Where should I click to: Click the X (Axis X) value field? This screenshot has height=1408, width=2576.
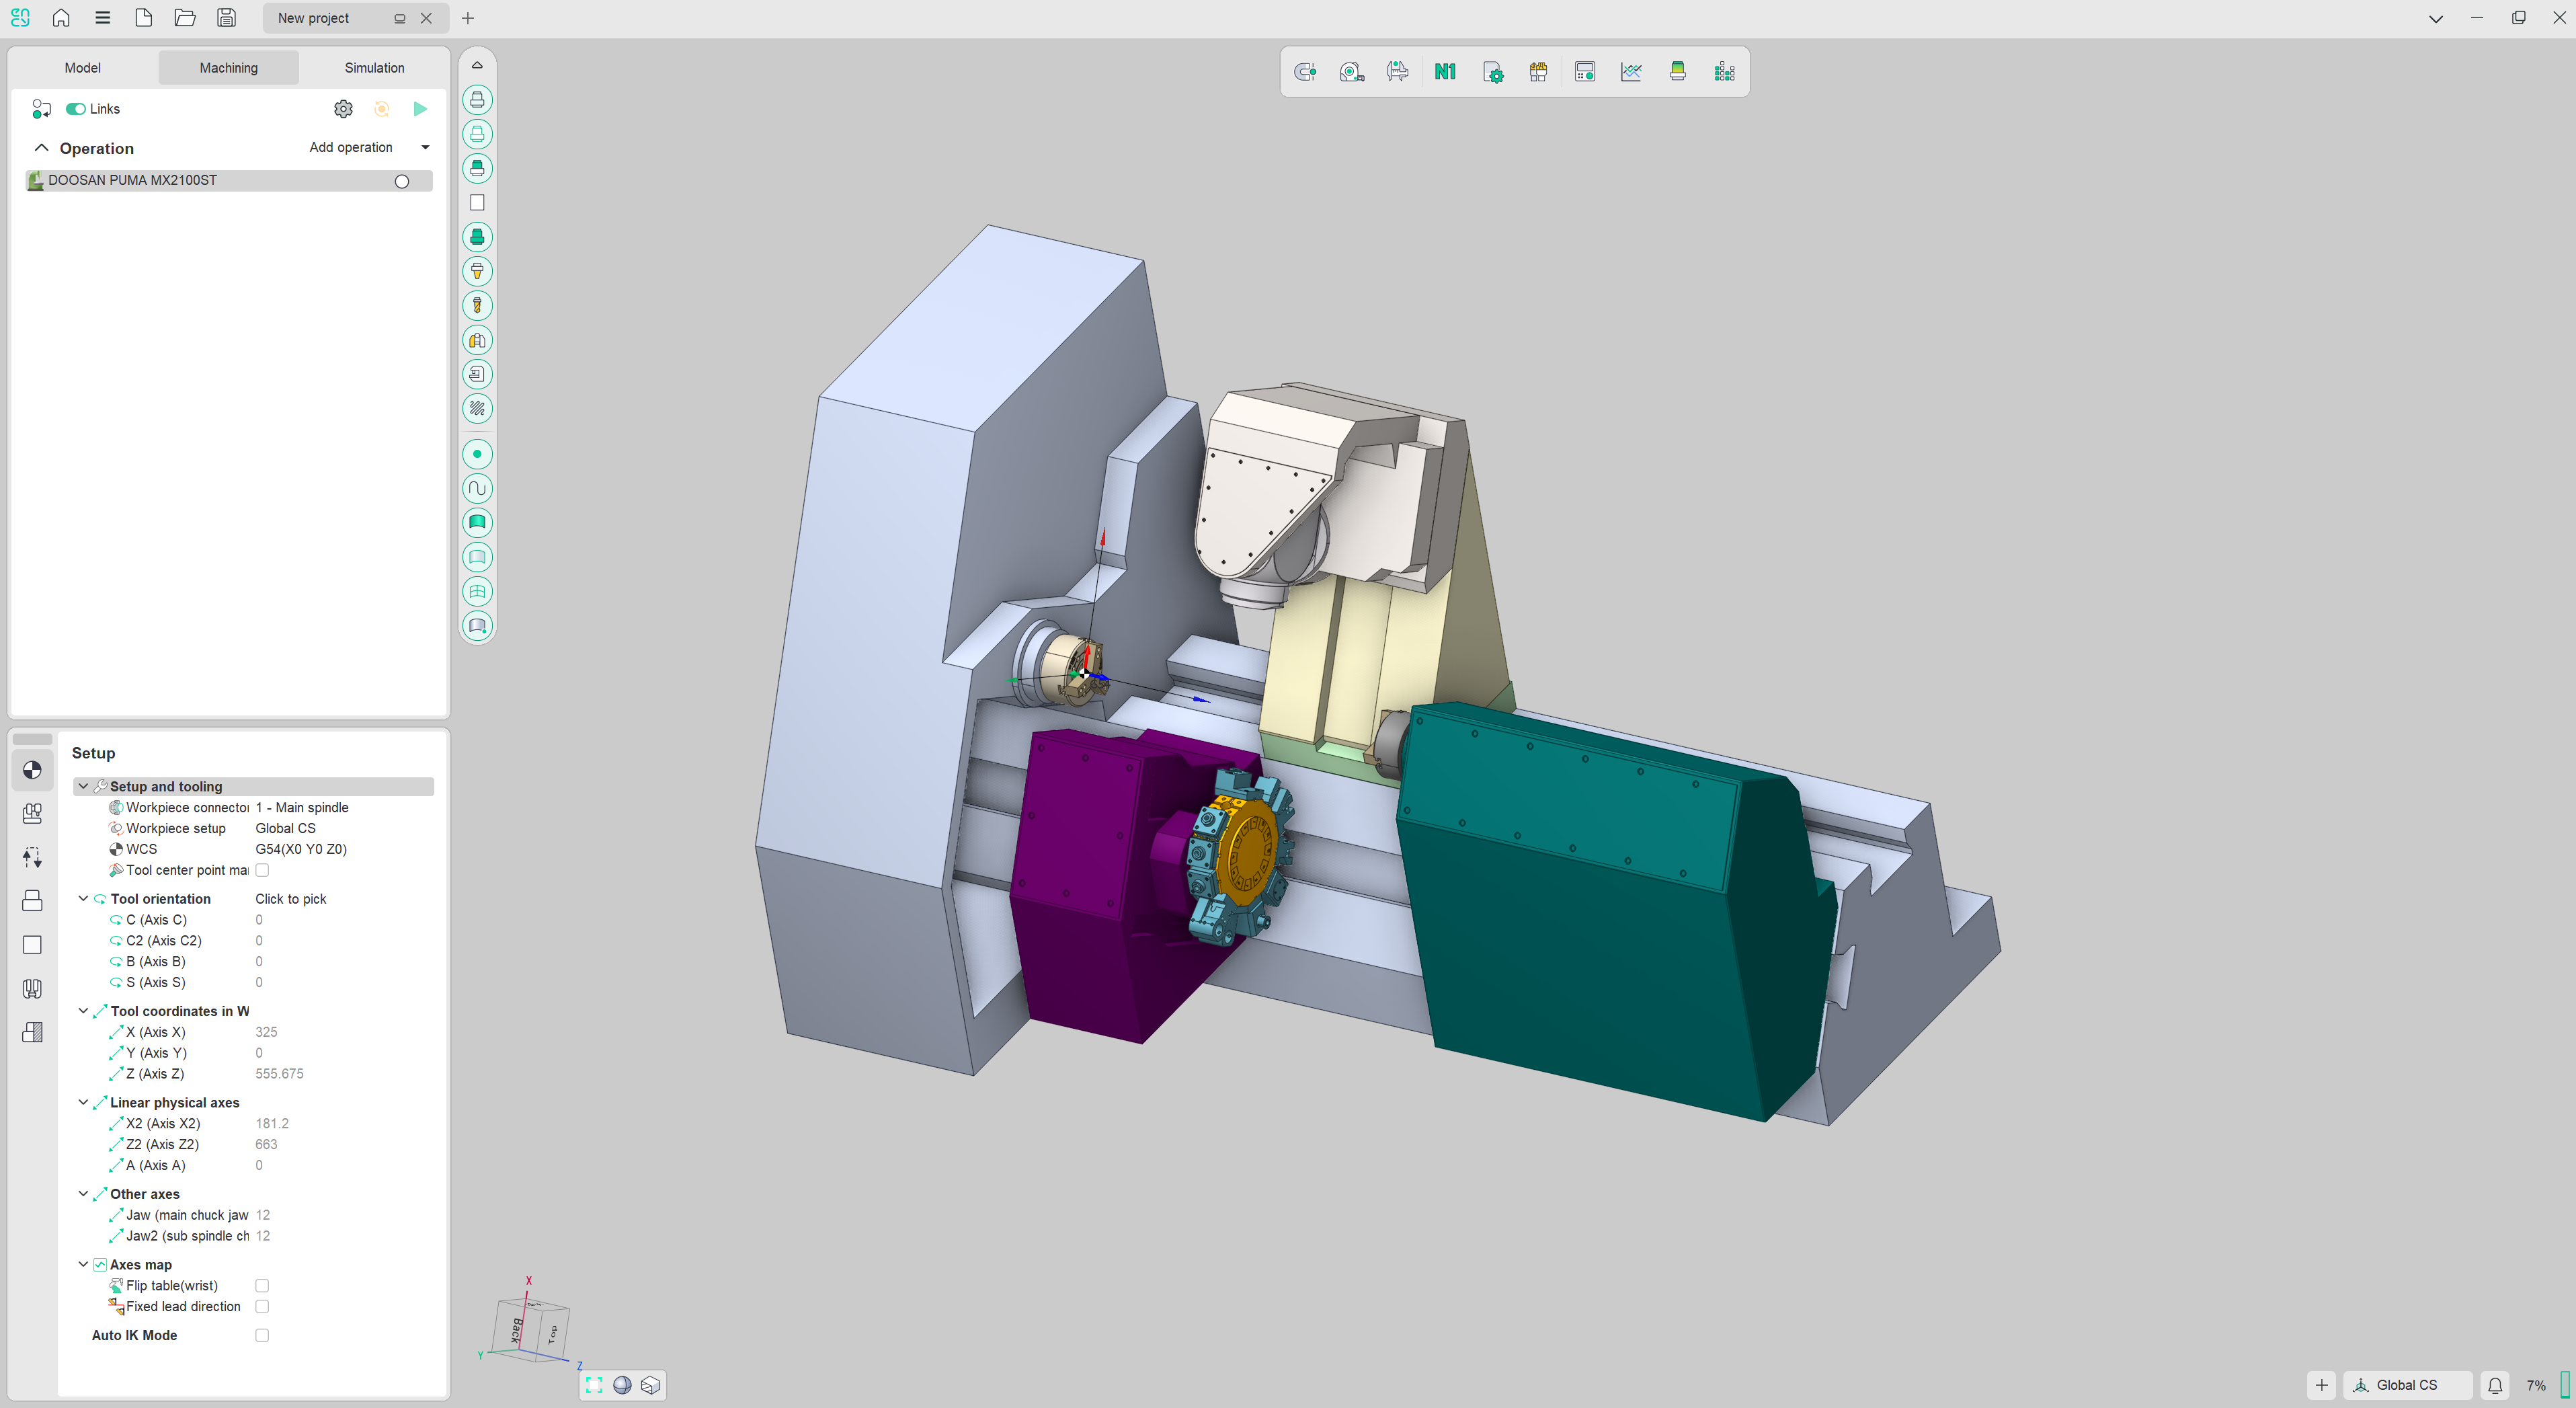coord(266,1032)
